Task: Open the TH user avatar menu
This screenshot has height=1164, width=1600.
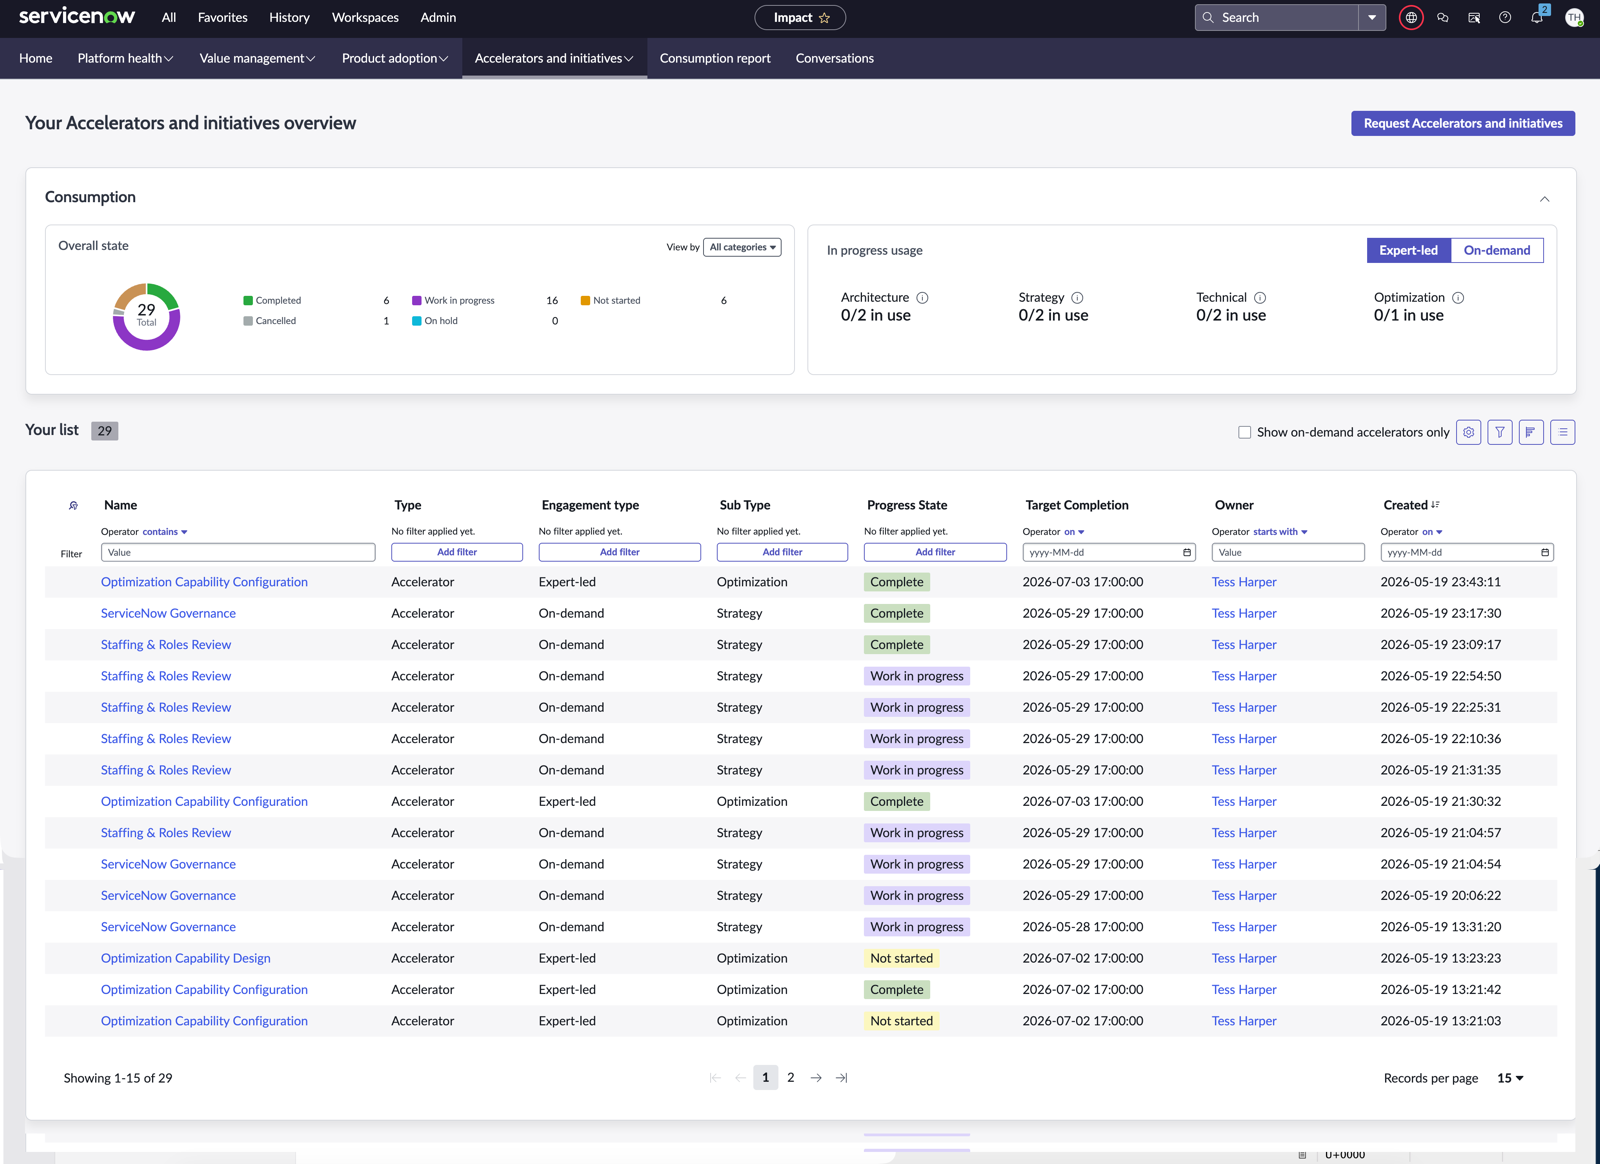Action: pos(1574,17)
